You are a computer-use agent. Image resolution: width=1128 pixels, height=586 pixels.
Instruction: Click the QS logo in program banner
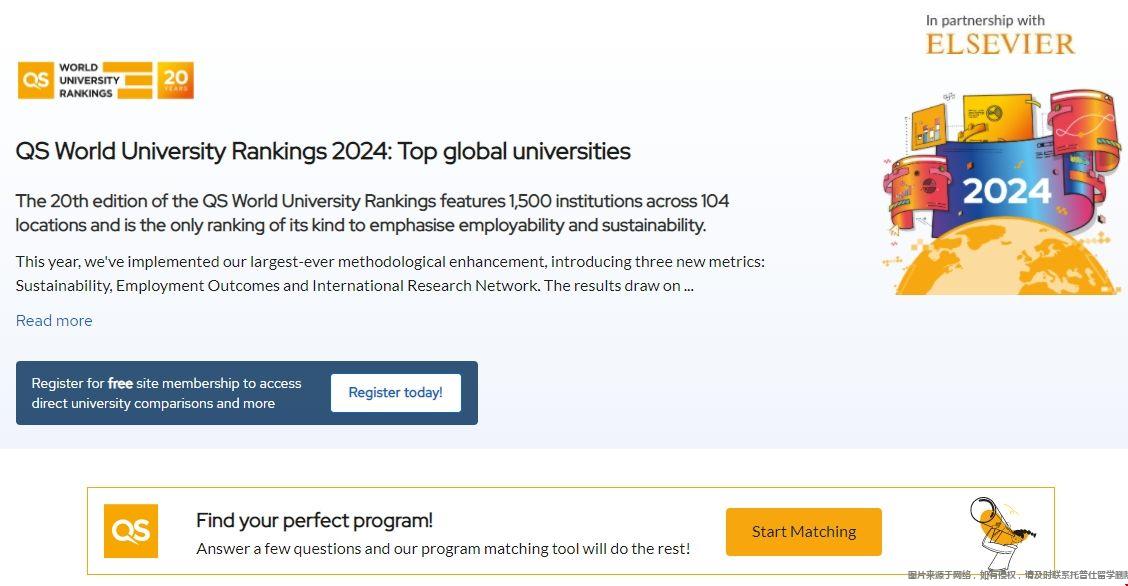[131, 531]
